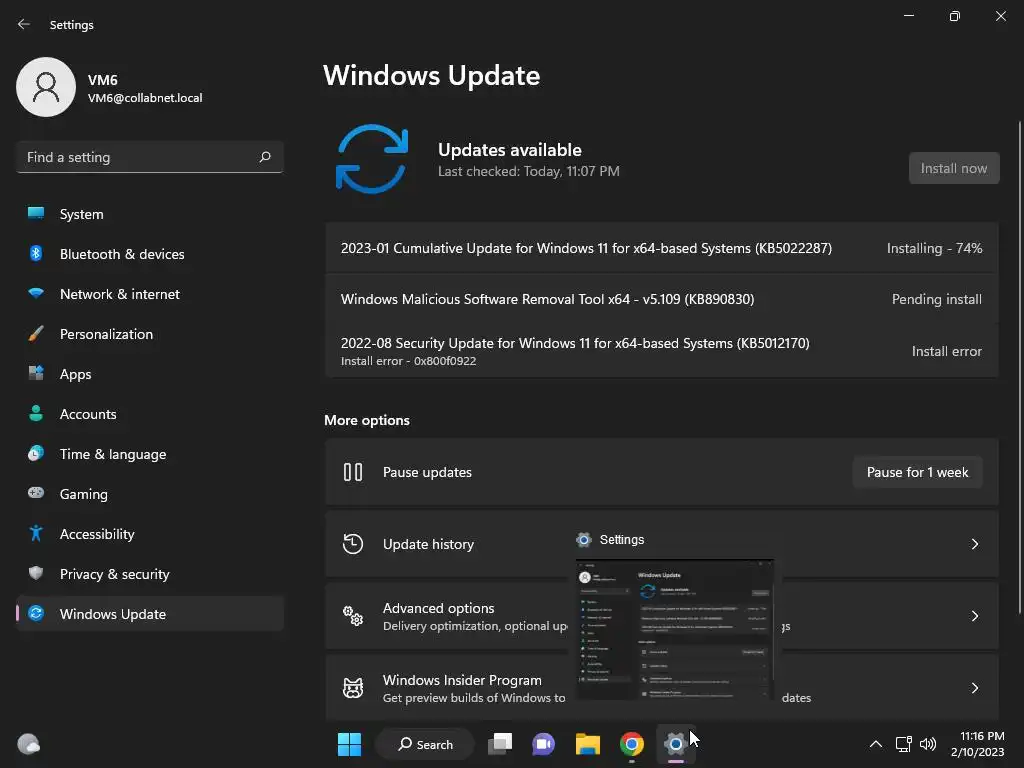The height and width of the screenshot is (768, 1024).
Task: Select the KB5012170 Security Update entry
Action: tap(662, 351)
